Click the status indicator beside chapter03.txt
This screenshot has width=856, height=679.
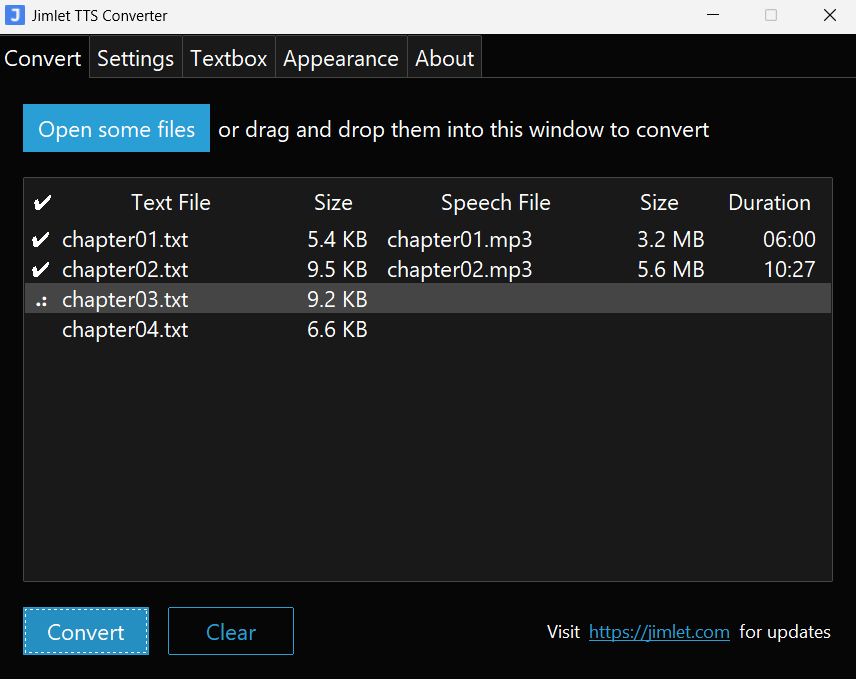coord(40,300)
